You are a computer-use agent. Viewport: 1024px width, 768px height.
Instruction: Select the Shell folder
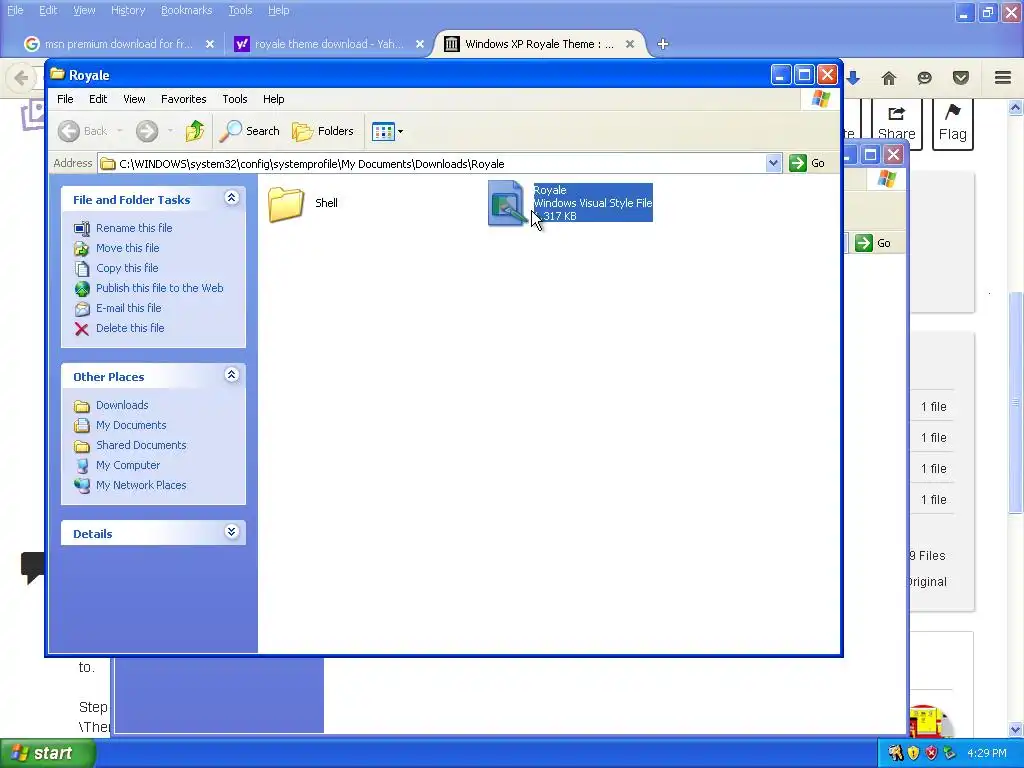click(303, 204)
